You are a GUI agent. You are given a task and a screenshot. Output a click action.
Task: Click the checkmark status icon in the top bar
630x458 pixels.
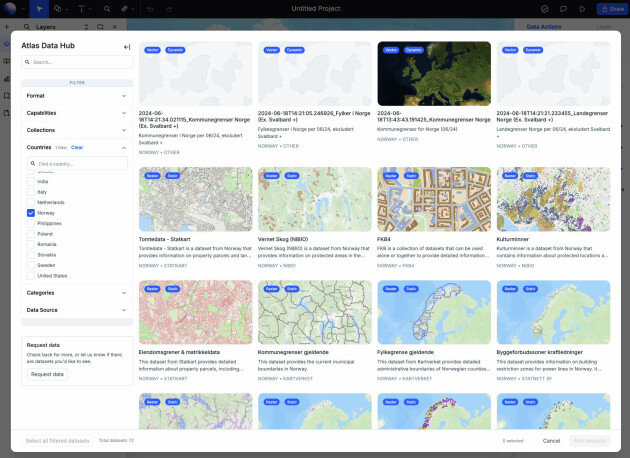[x=544, y=9]
